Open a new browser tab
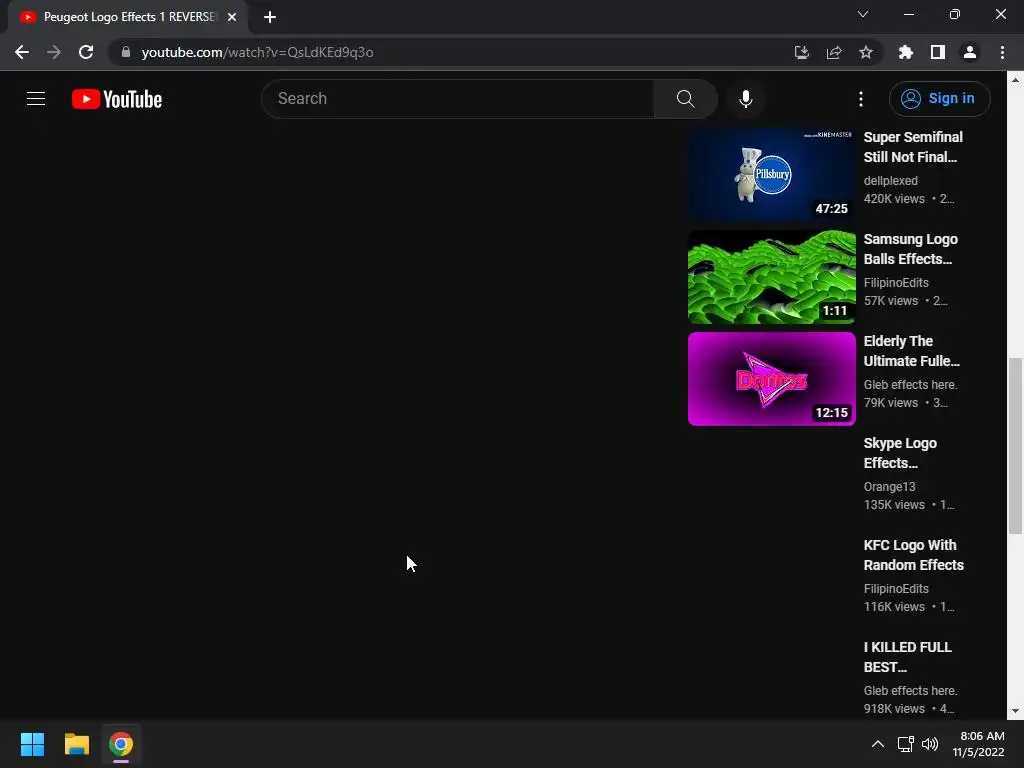1024x768 pixels. pos(270,17)
